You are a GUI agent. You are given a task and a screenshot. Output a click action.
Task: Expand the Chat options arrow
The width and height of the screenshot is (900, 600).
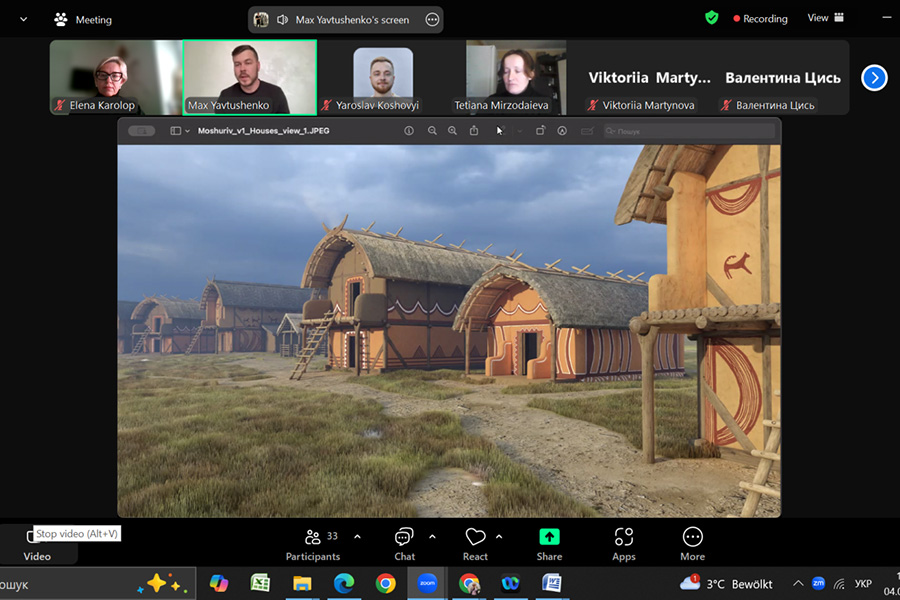(x=432, y=536)
